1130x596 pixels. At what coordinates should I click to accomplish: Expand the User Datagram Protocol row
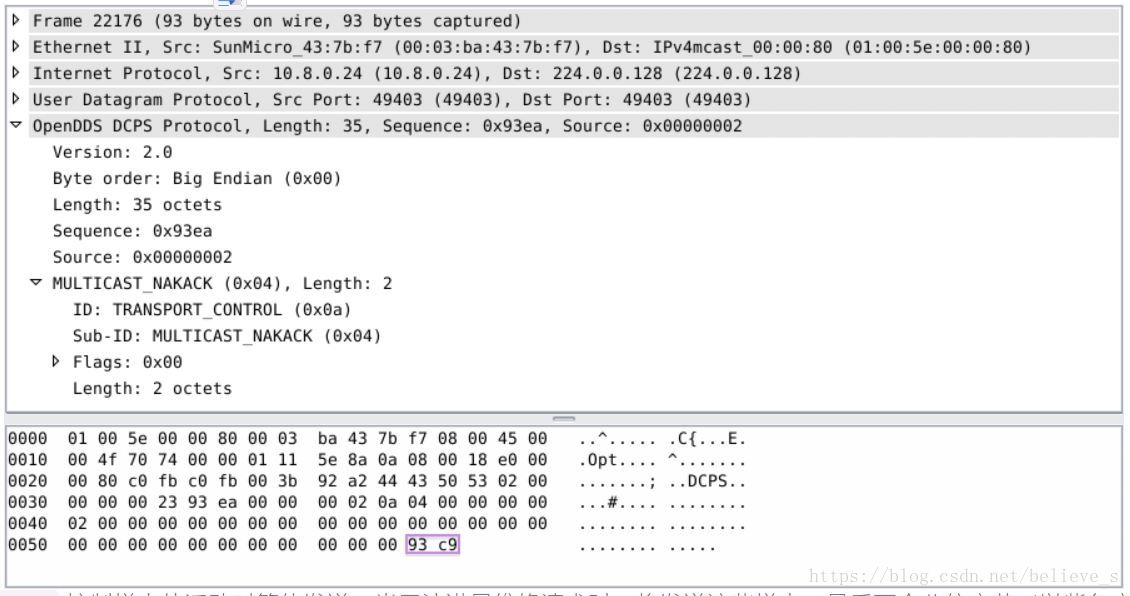16,99
